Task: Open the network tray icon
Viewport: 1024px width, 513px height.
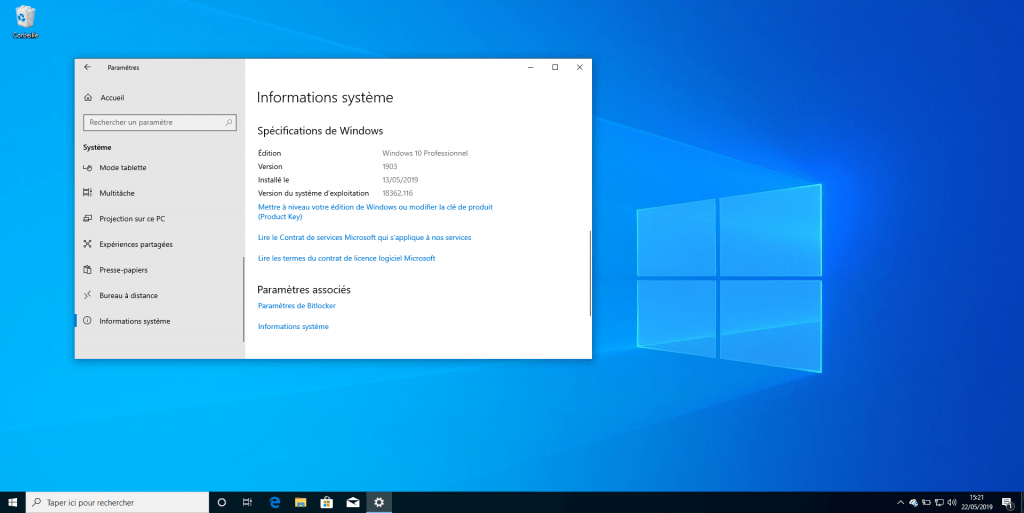Action: point(939,503)
